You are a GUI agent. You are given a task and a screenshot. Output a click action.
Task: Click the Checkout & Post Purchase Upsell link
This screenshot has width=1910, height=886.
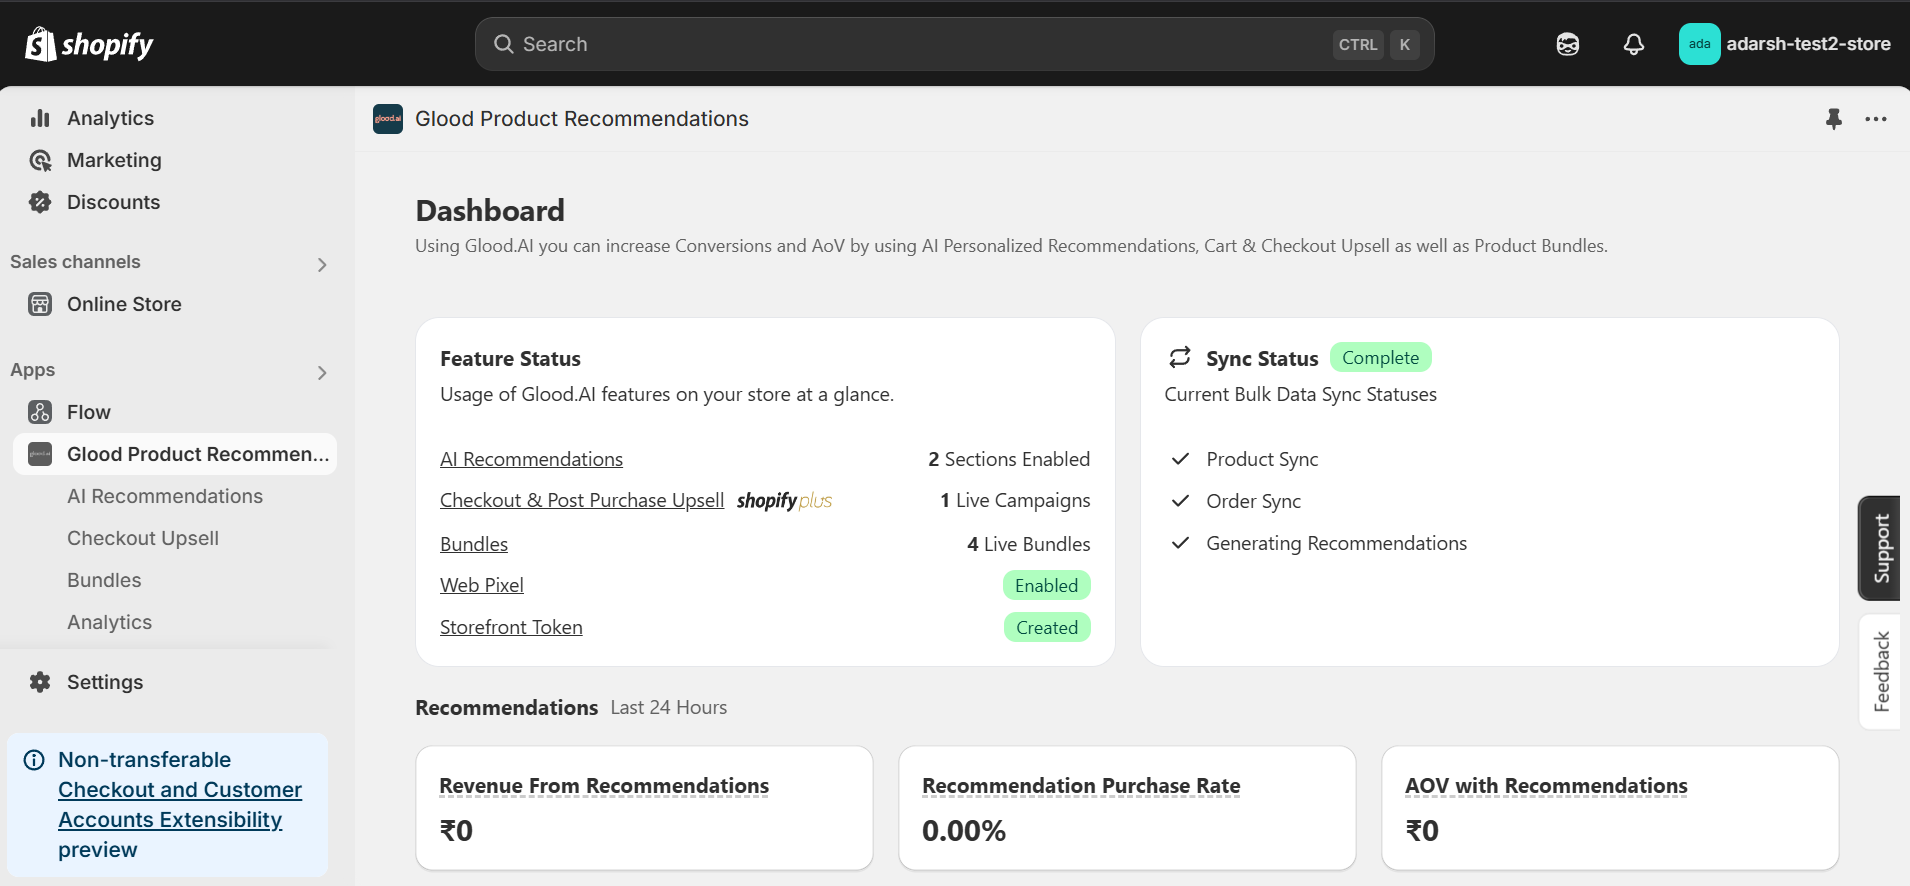point(582,500)
